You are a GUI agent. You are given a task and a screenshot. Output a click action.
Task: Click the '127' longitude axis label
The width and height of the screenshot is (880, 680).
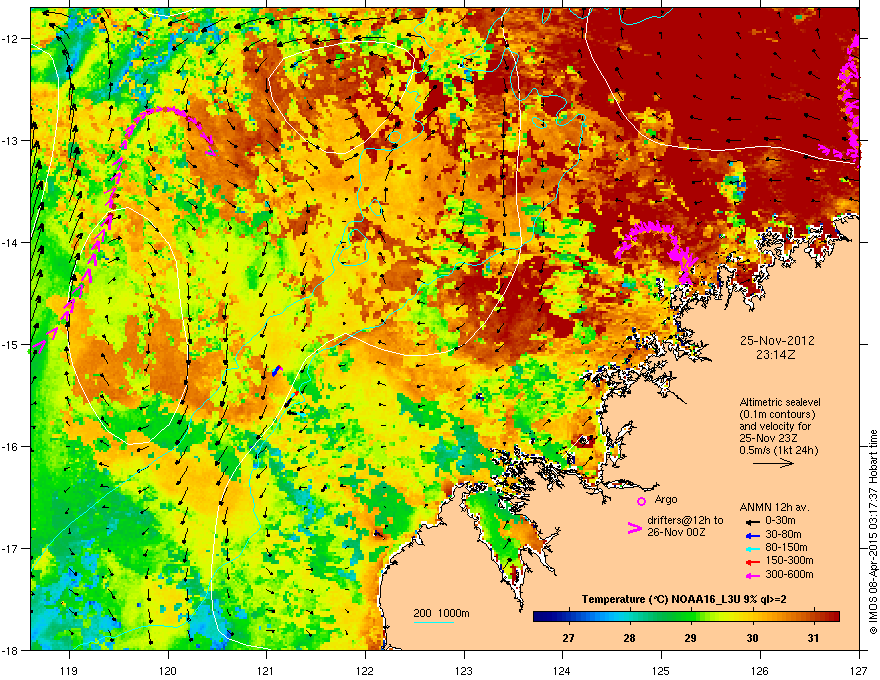[x=859, y=670]
